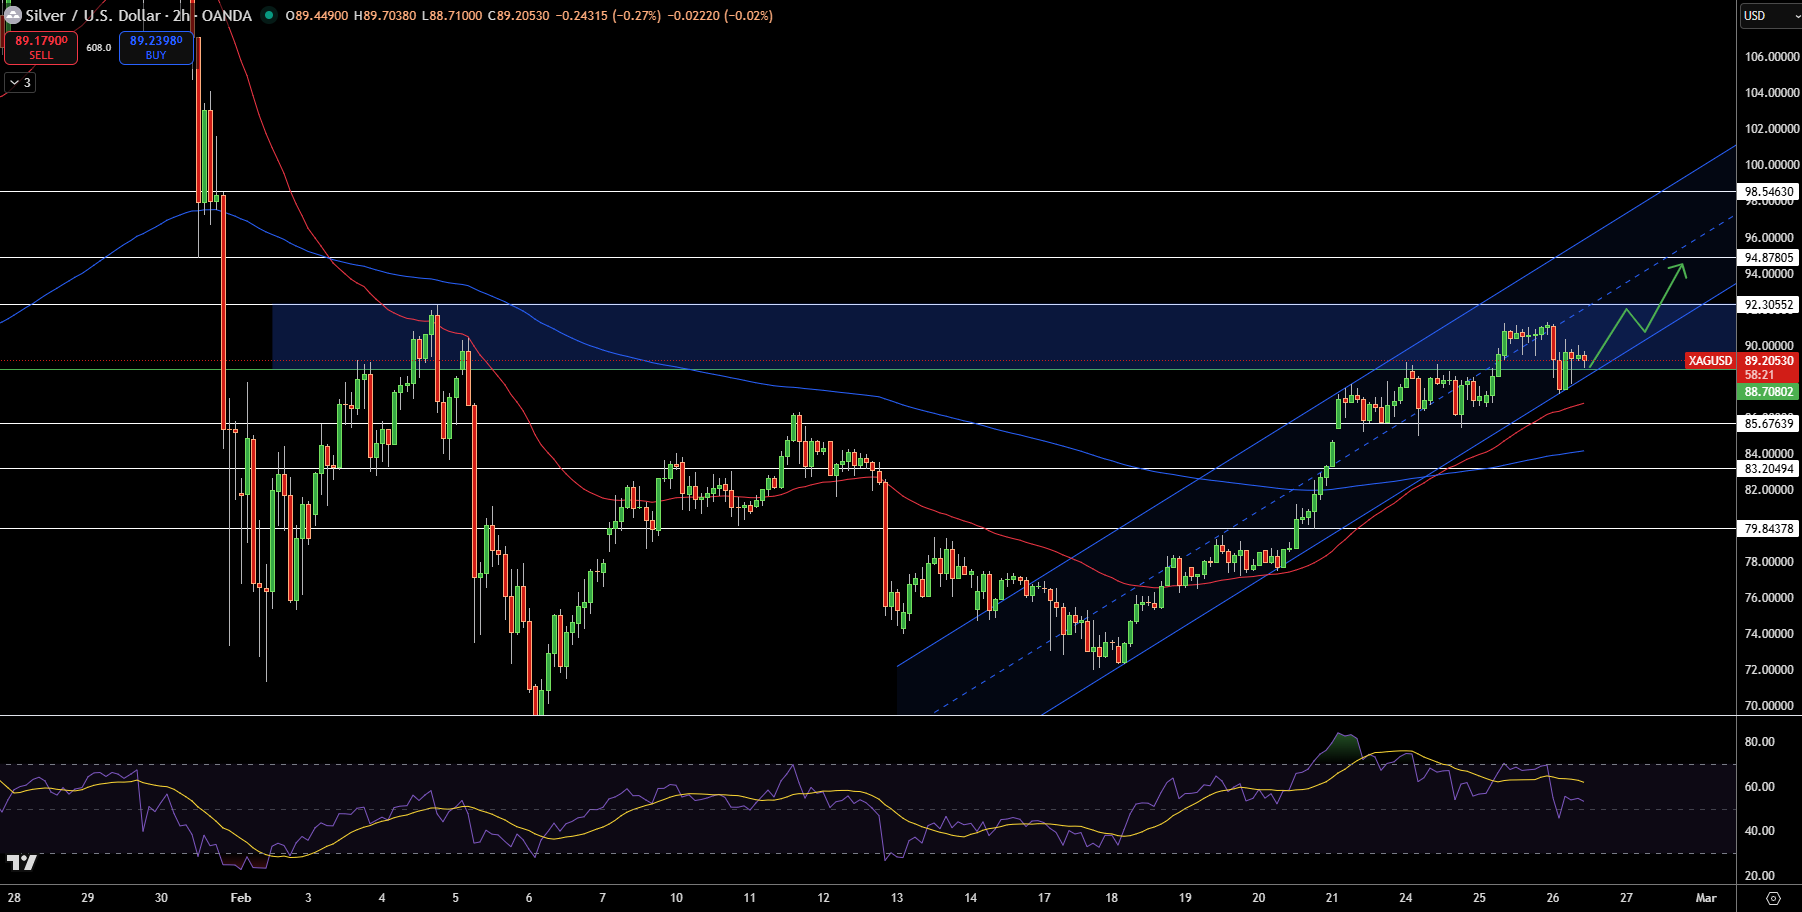Screen dimensions: 1802x912
Task: Click the TradingView logo in bottom left
Action: 22,862
